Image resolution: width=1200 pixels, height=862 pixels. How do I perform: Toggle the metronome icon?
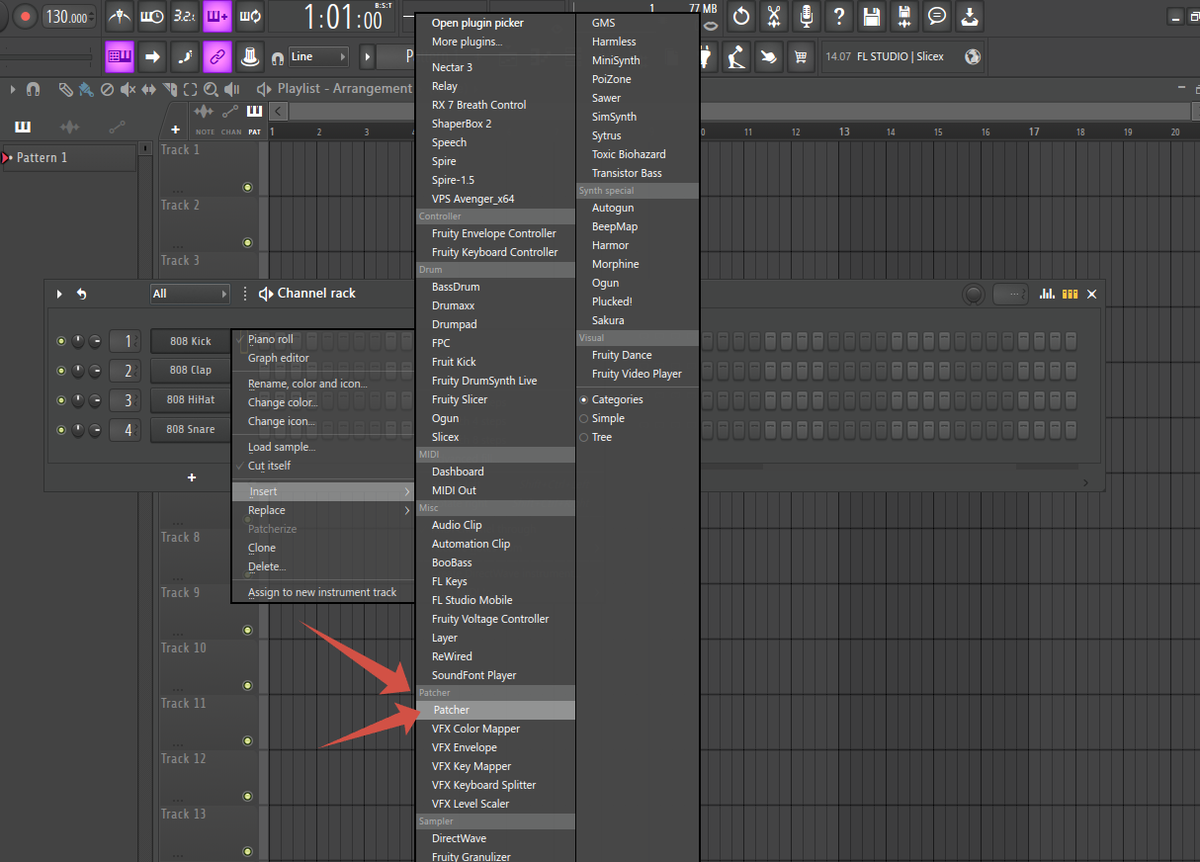(x=119, y=16)
